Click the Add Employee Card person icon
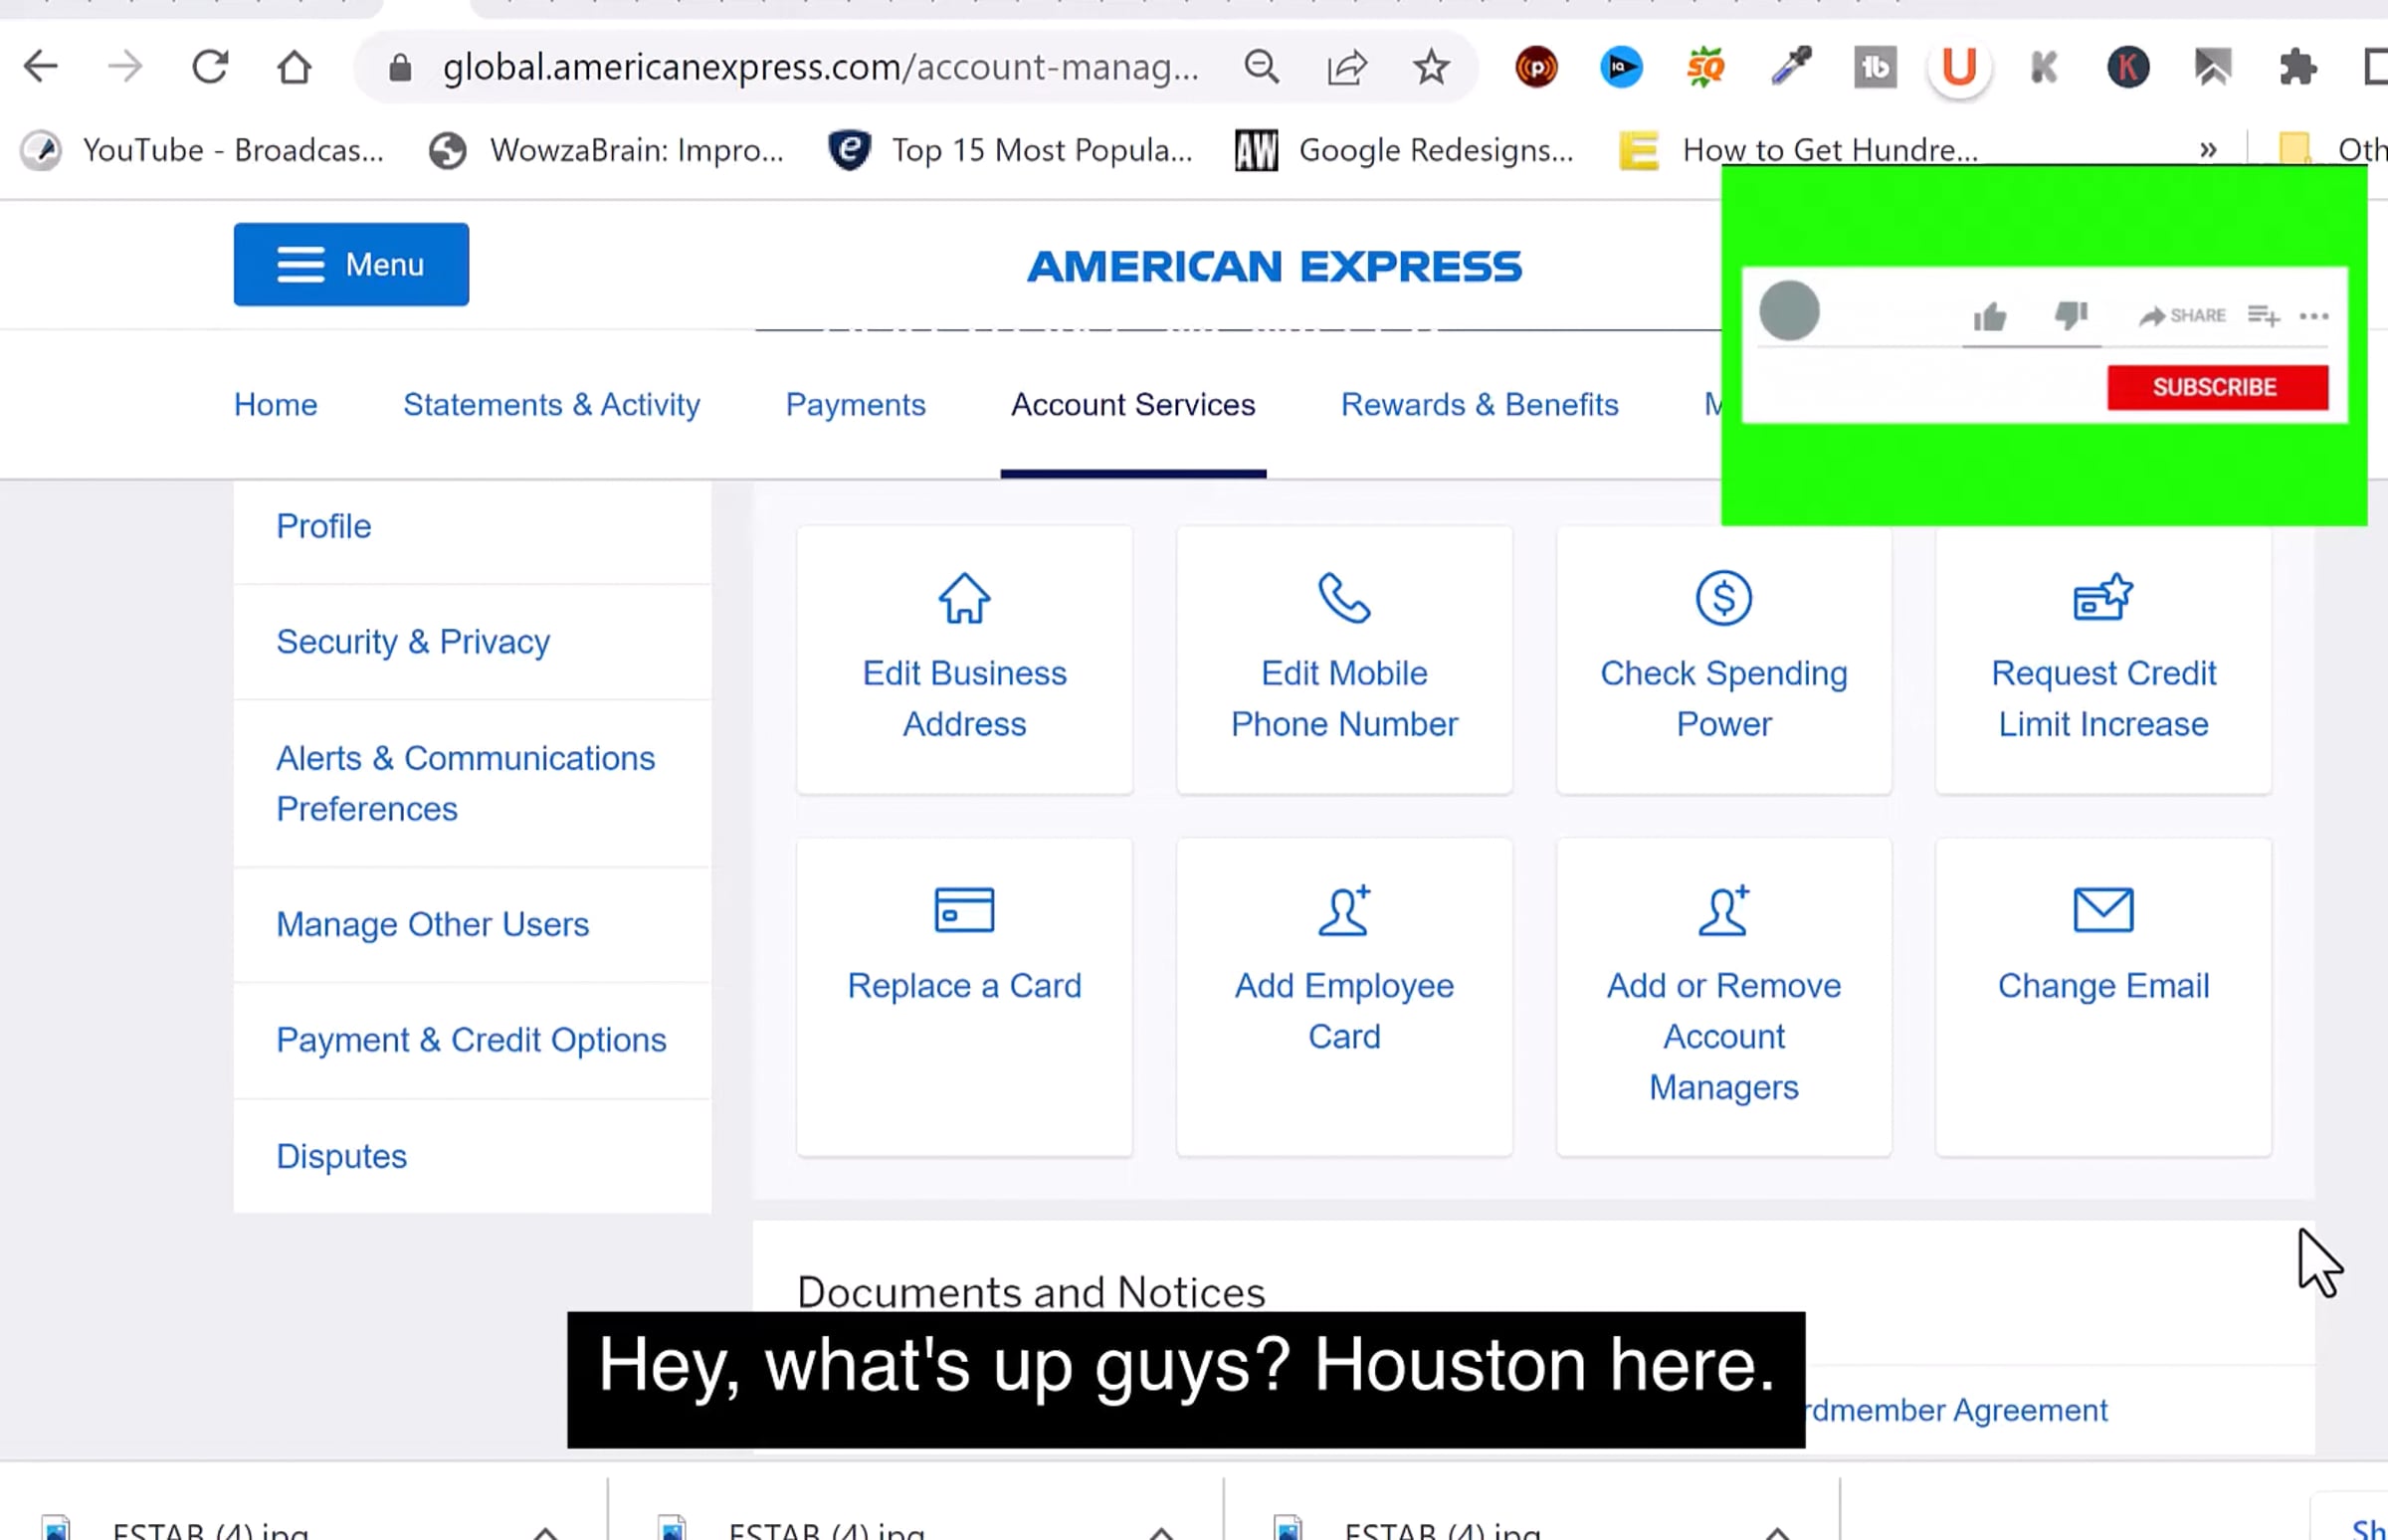 1343,910
